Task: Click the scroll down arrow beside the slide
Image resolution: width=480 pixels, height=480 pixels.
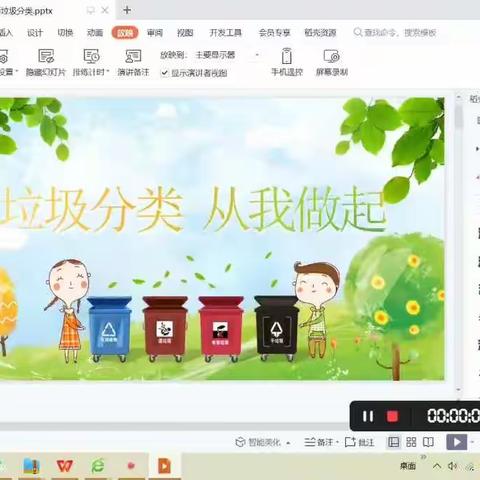Action: click(x=459, y=389)
